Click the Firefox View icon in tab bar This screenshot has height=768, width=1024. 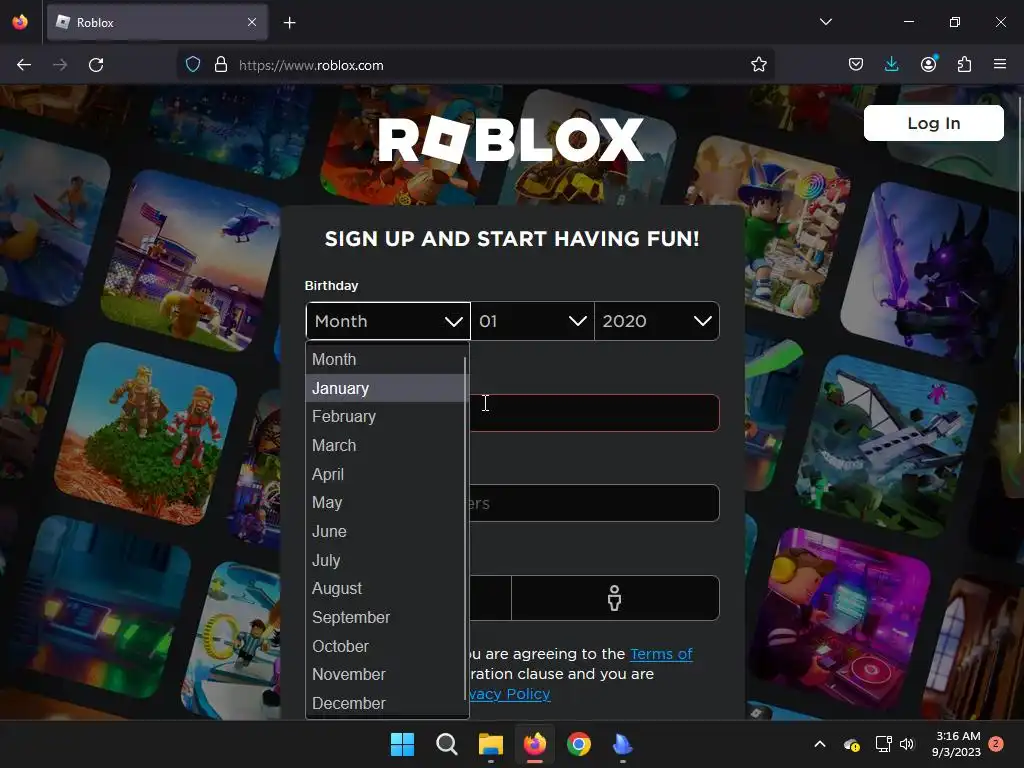(20, 22)
